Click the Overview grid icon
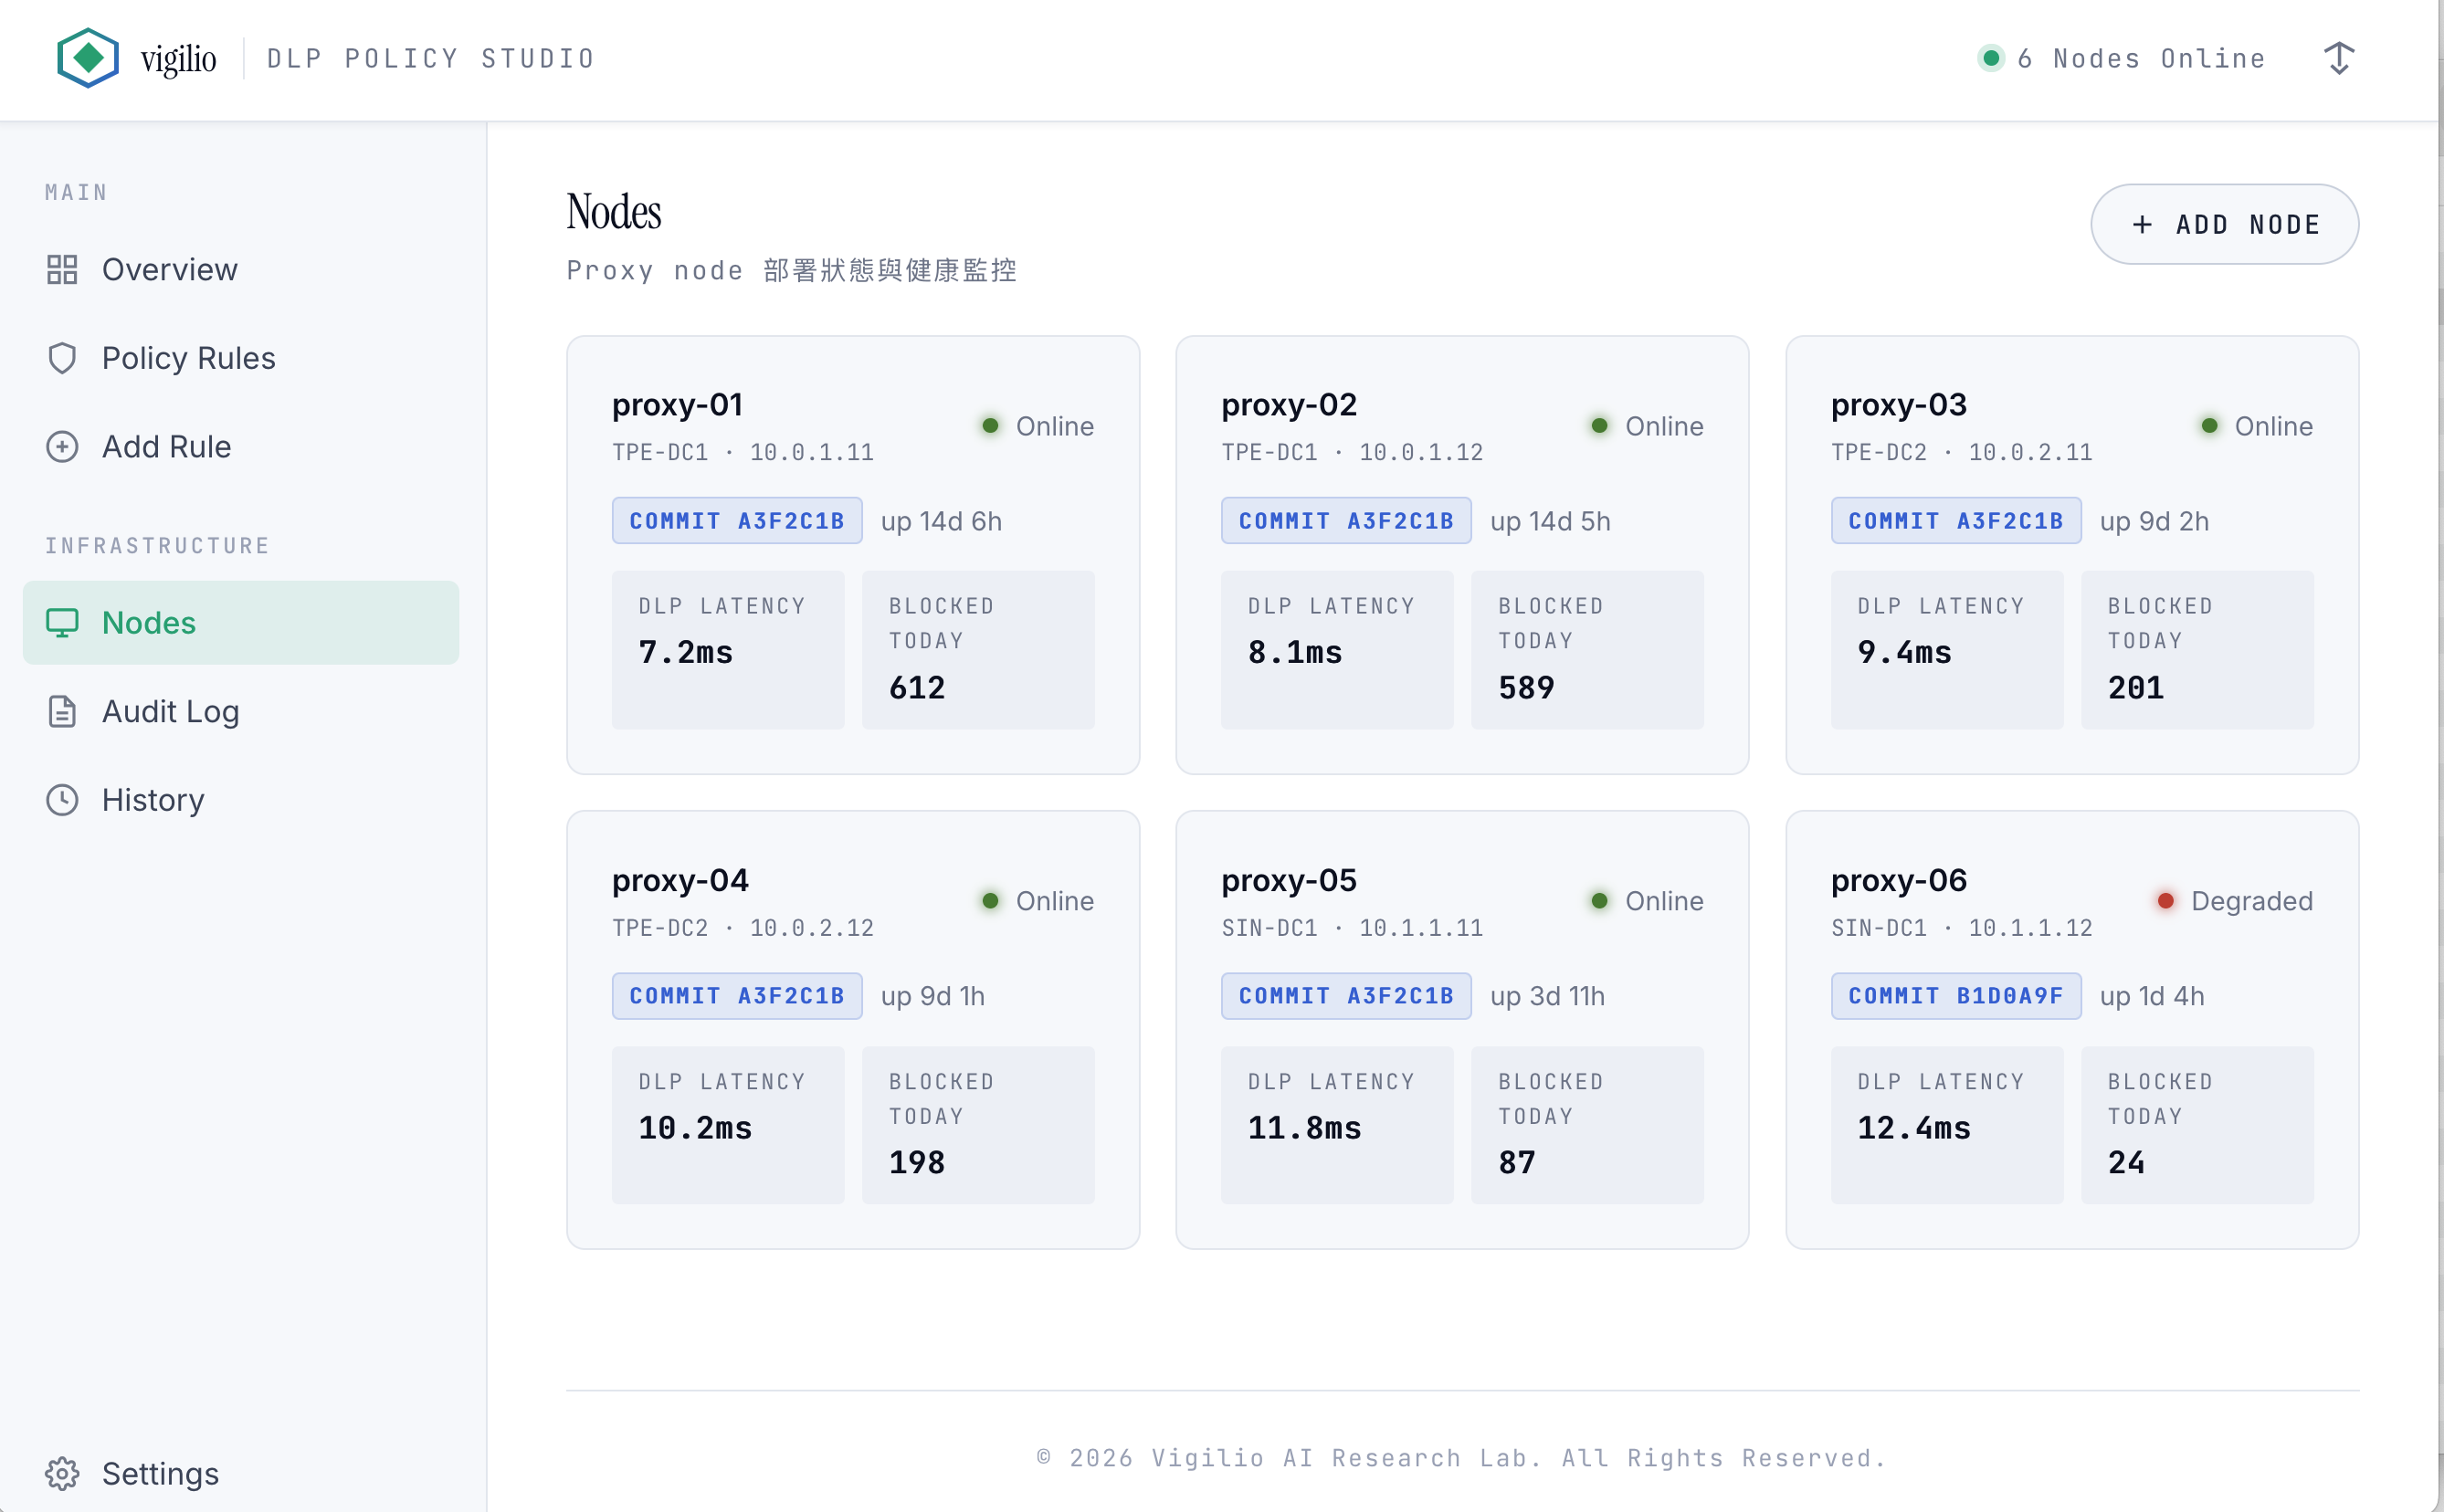 point(62,269)
